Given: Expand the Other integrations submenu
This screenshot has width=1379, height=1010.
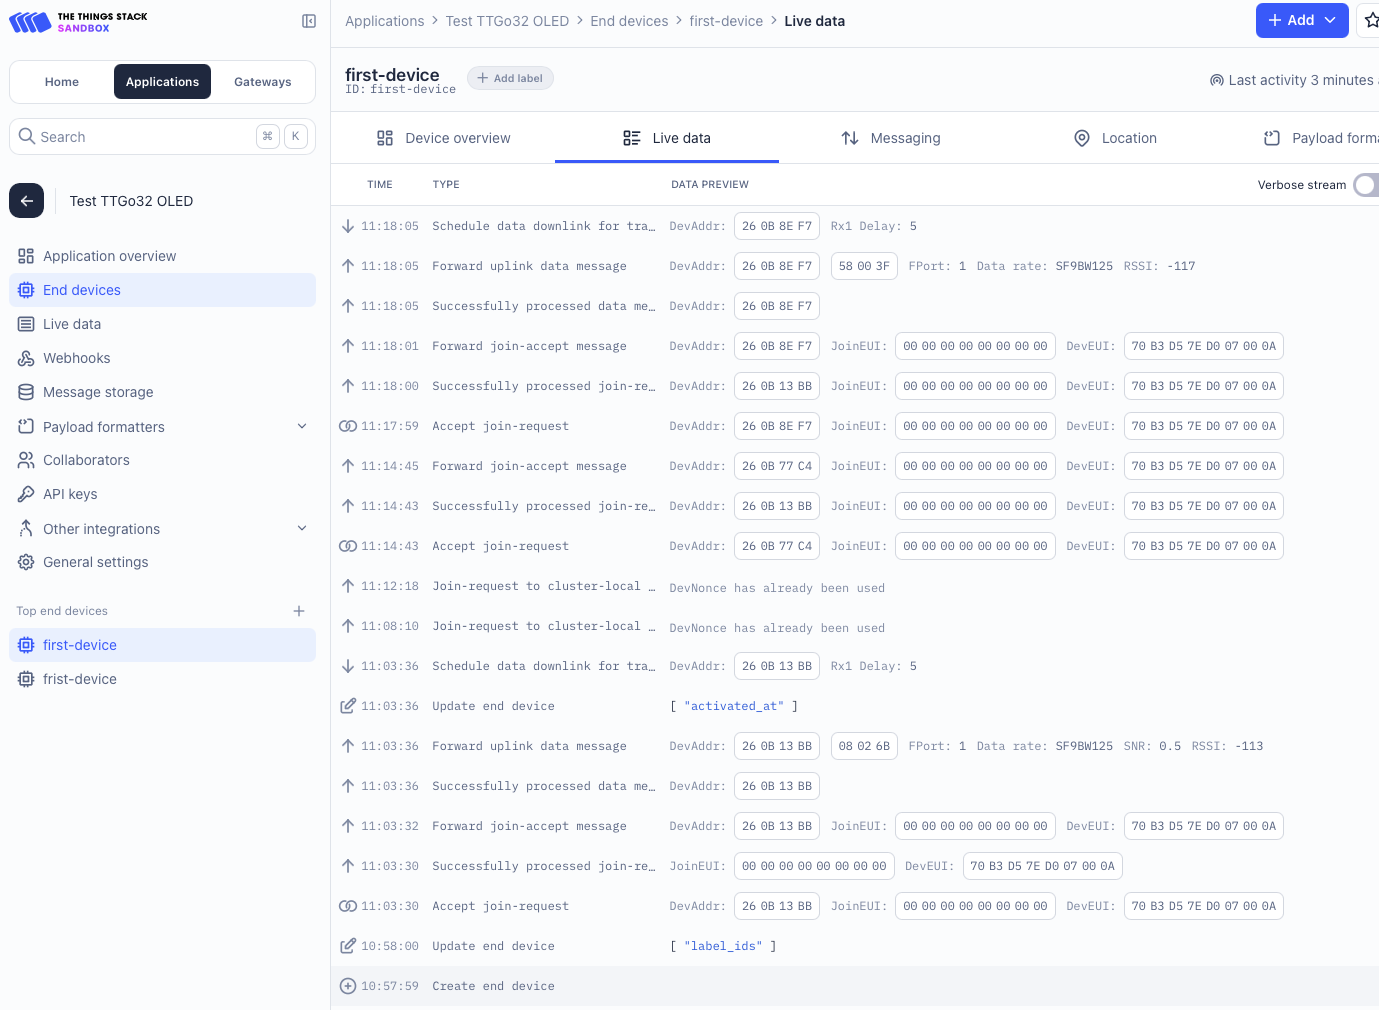Looking at the screenshot, I should pos(302,529).
